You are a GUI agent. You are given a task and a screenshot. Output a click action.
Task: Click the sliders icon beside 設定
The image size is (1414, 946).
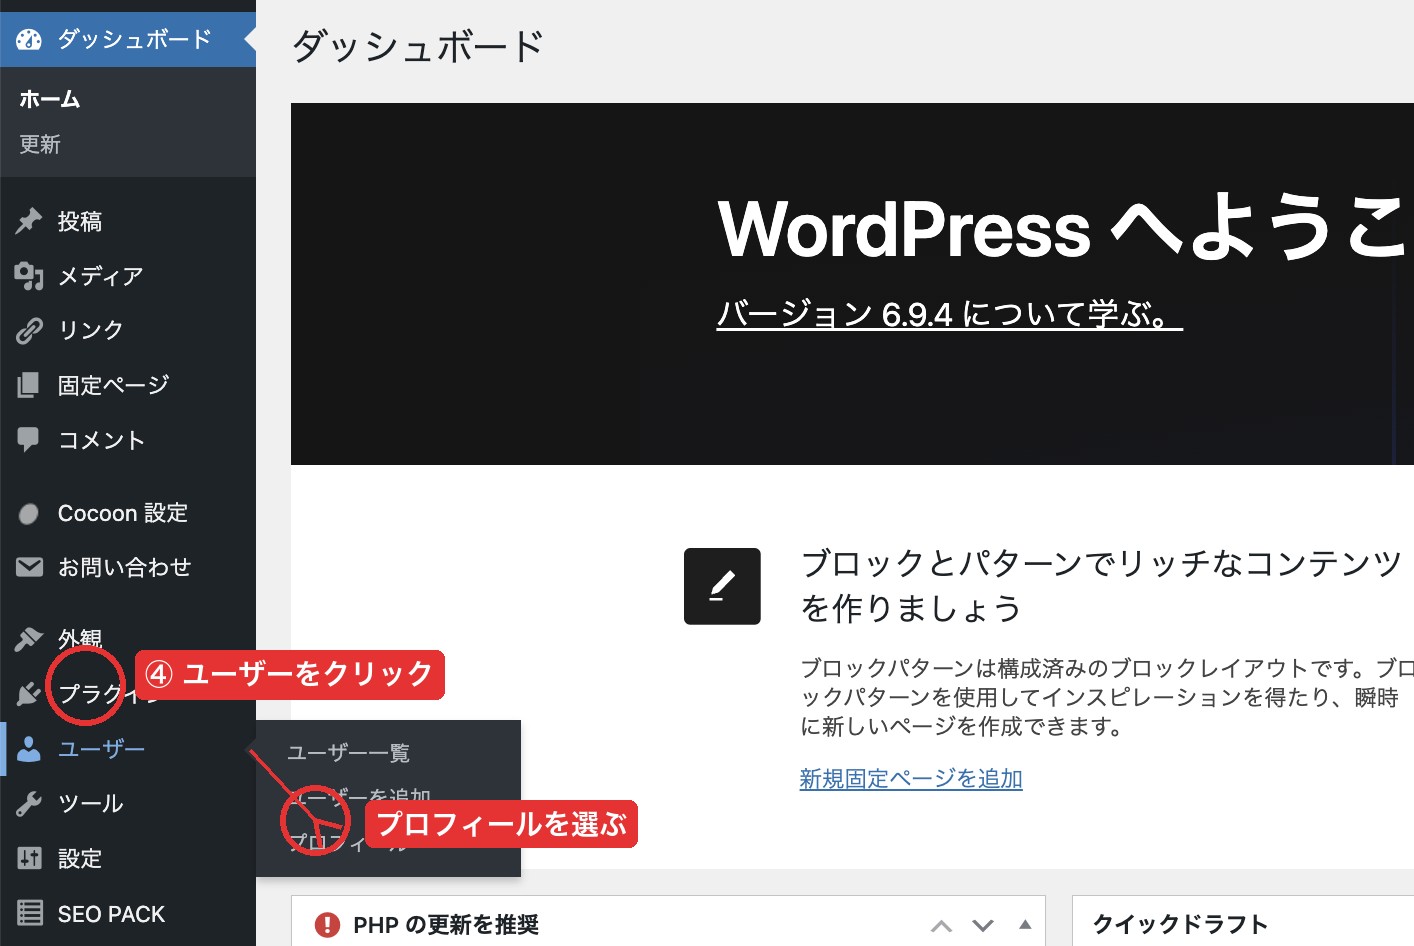(x=29, y=858)
